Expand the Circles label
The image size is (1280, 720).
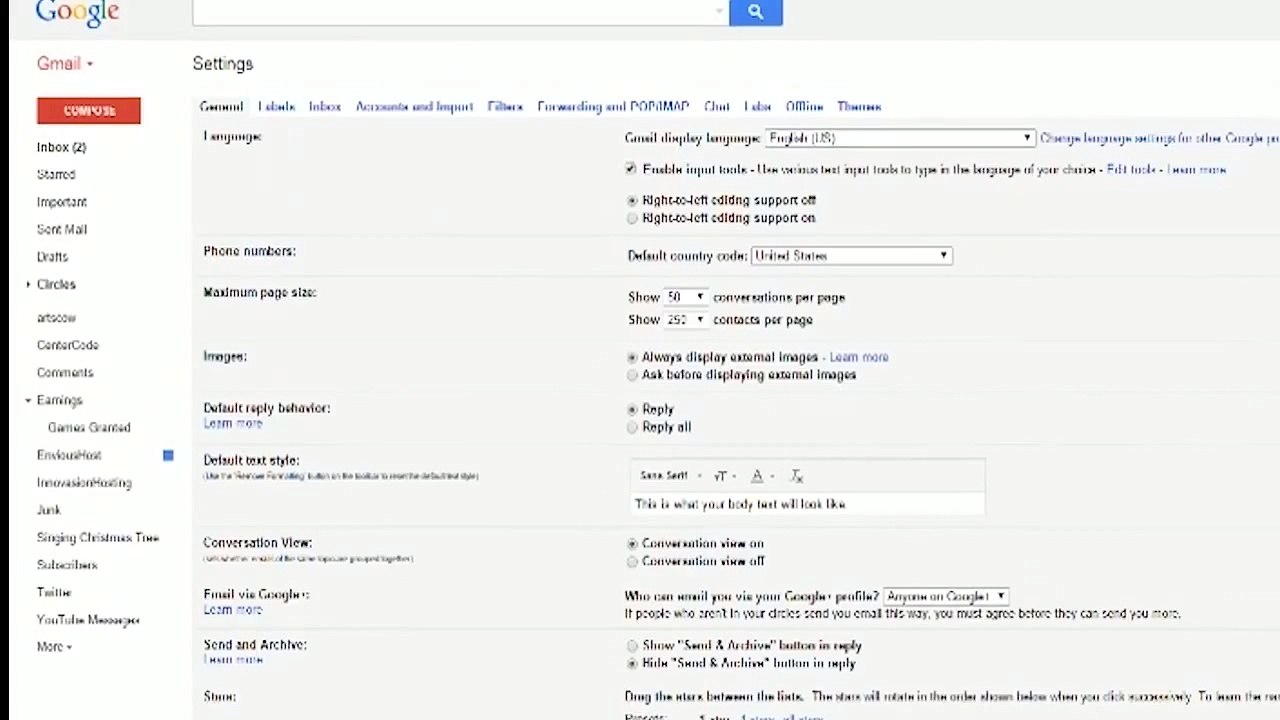28,285
